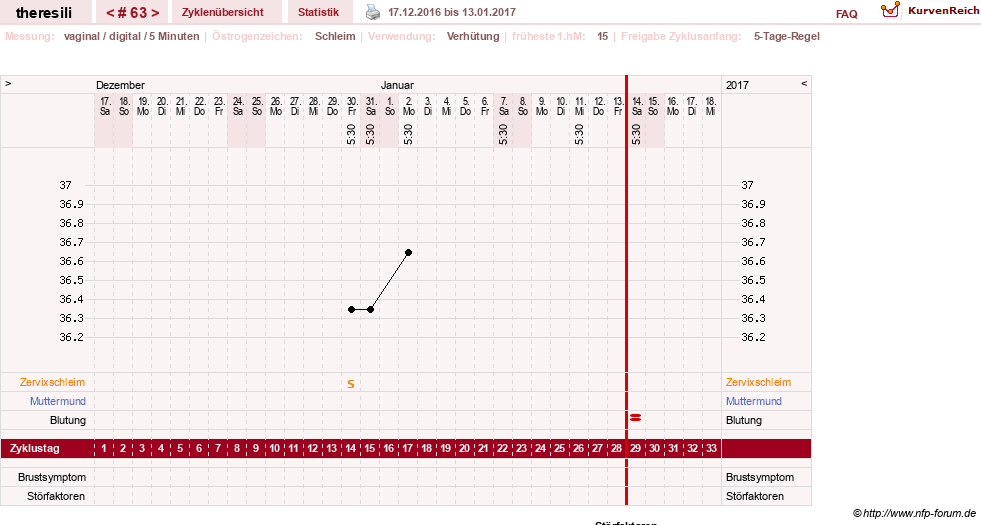Click the temperature point at 36.65 on 2 January

(x=409, y=253)
